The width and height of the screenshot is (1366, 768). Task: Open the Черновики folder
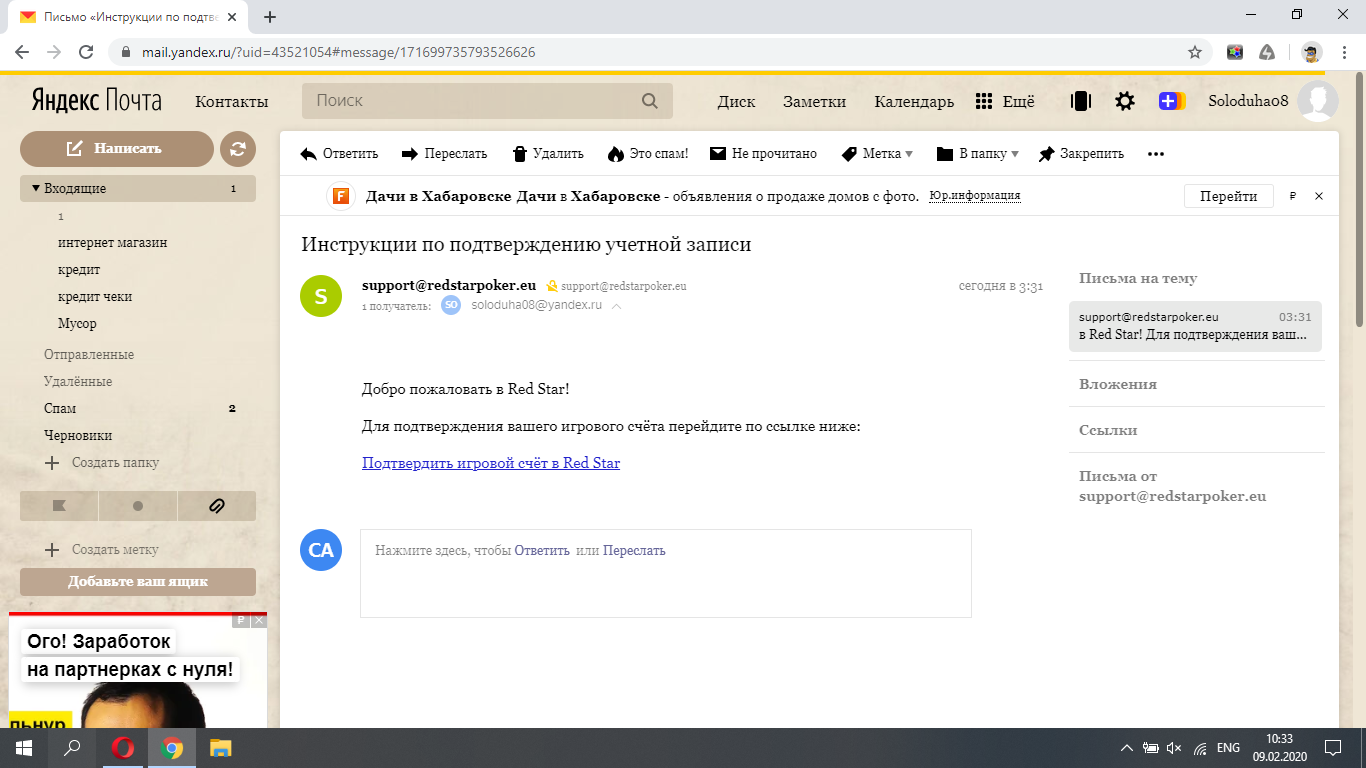pos(78,435)
